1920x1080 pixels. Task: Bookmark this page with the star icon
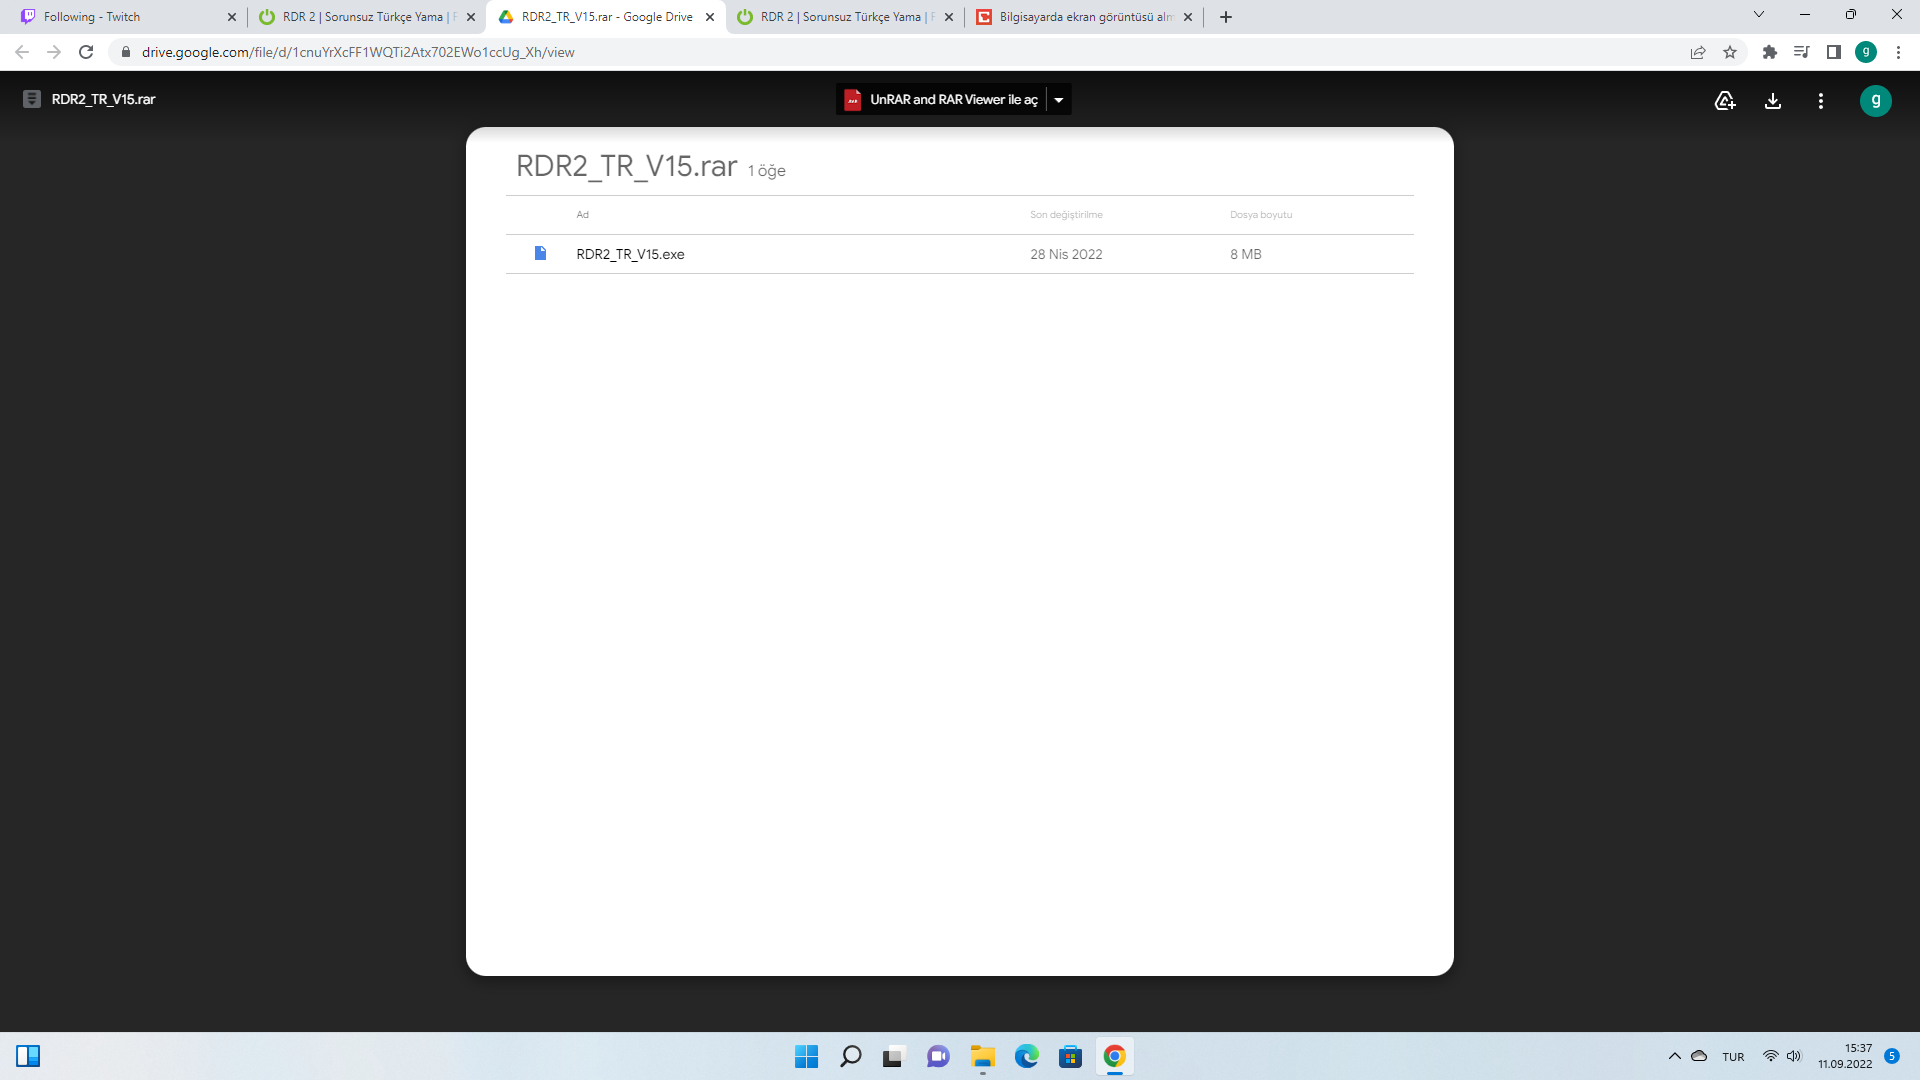point(1730,52)
